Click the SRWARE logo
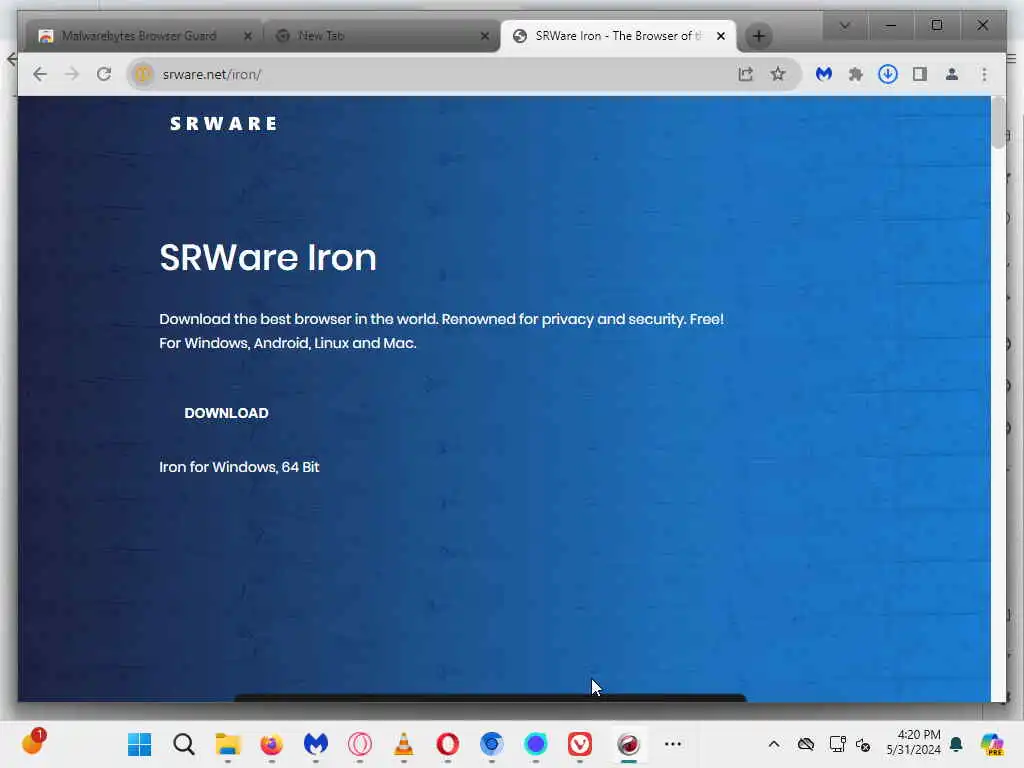This screenshot has width=1024, height=768. pos(223,124)
